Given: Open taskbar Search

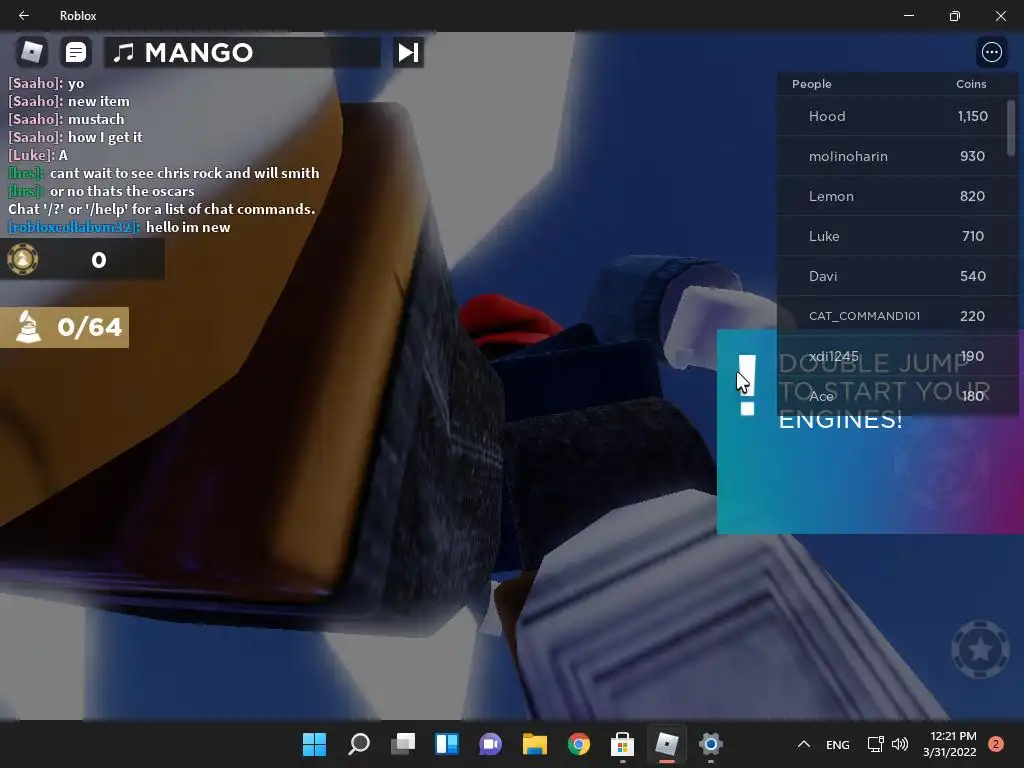Looking at the screenshot, I should (x=359, y=744).
